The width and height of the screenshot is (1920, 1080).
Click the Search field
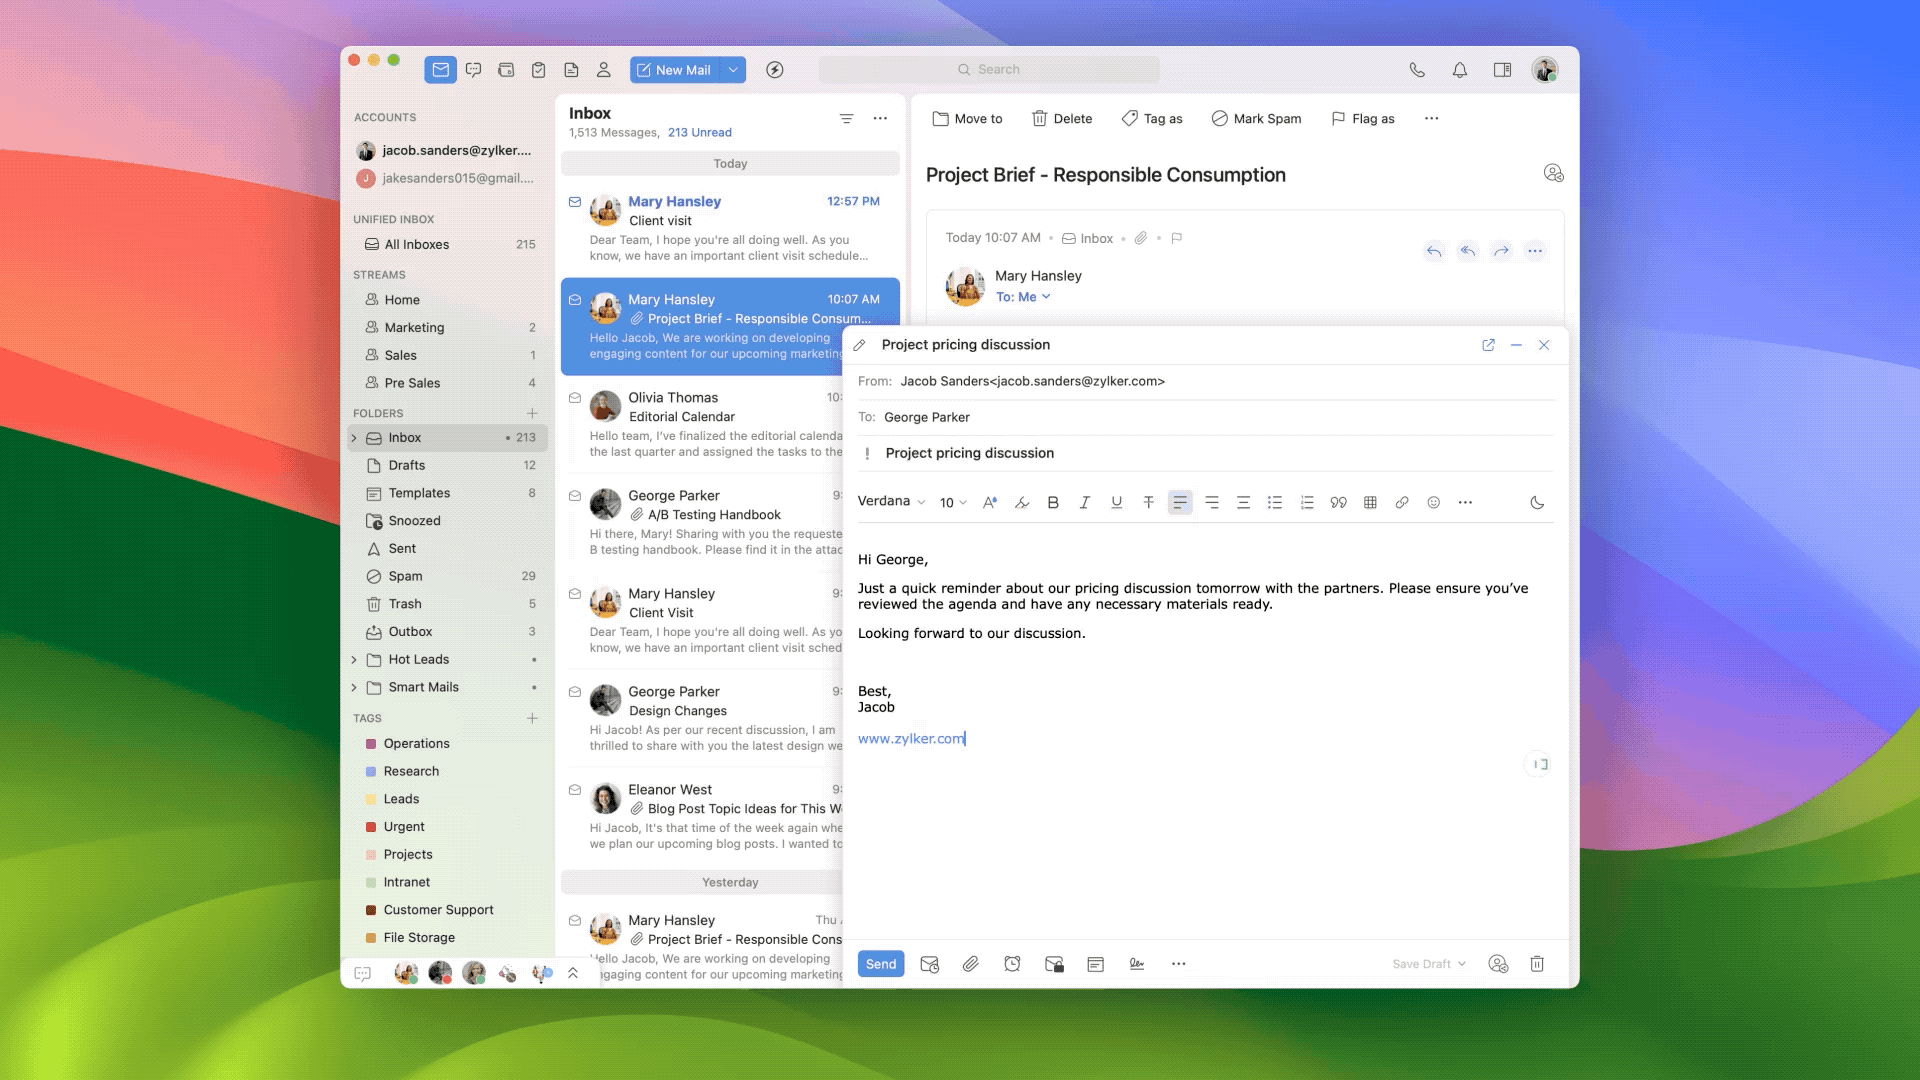point(989,70)
